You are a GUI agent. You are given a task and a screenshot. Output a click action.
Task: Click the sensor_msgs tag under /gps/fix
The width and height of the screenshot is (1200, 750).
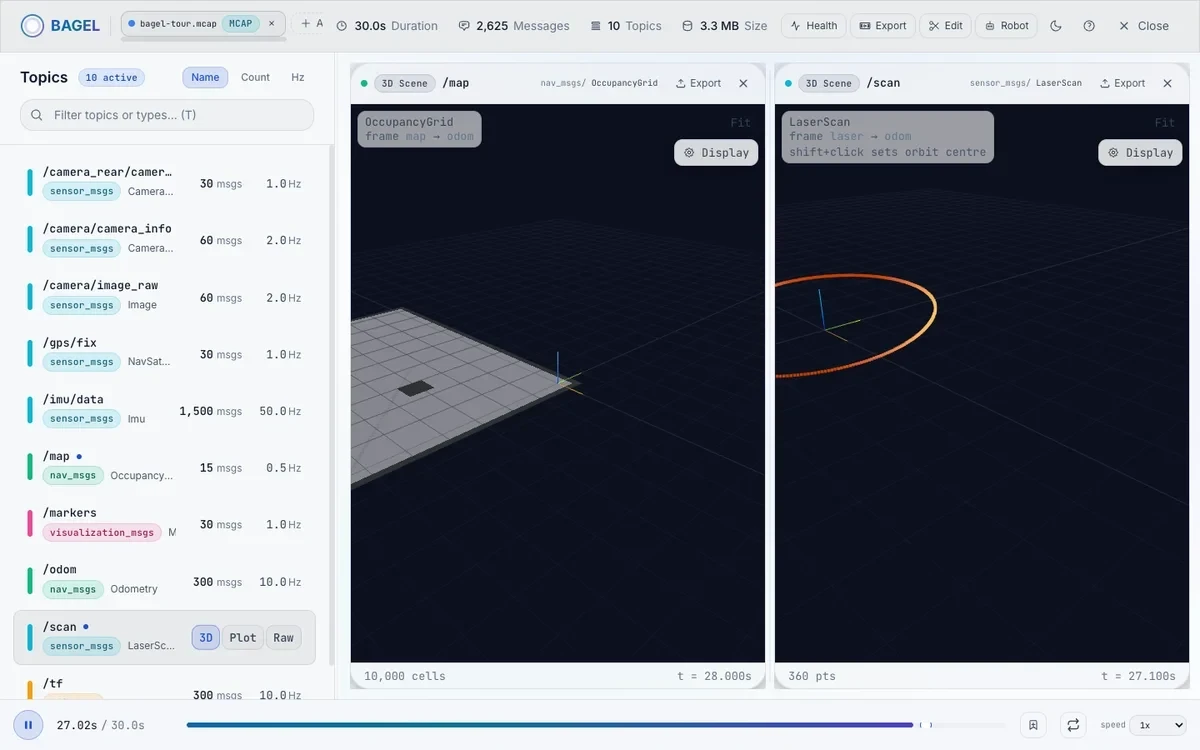[x=82, y=362]
